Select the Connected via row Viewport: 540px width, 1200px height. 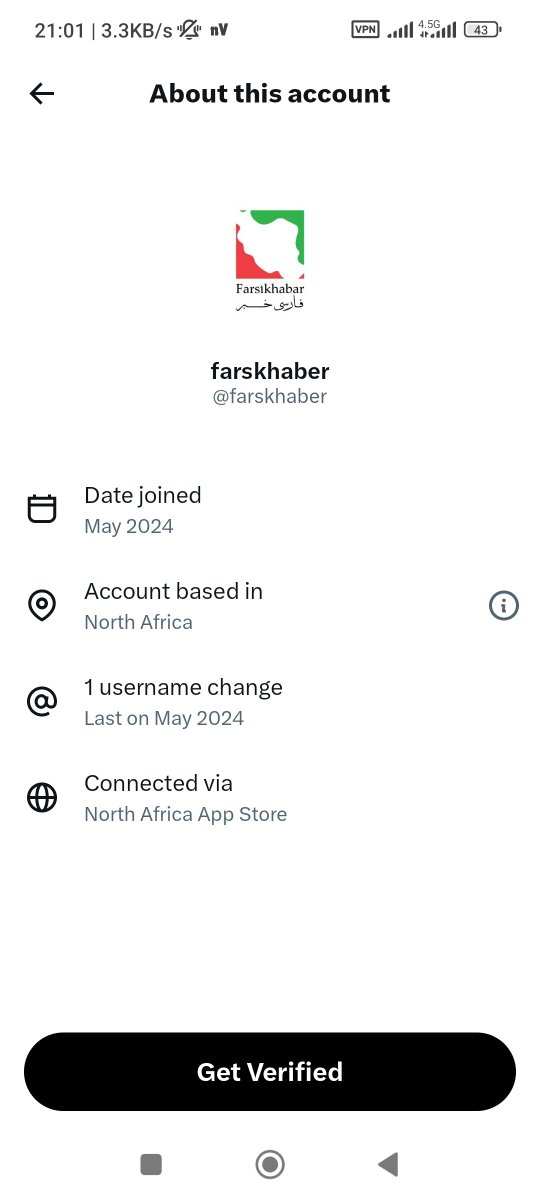tap(270, 798)
